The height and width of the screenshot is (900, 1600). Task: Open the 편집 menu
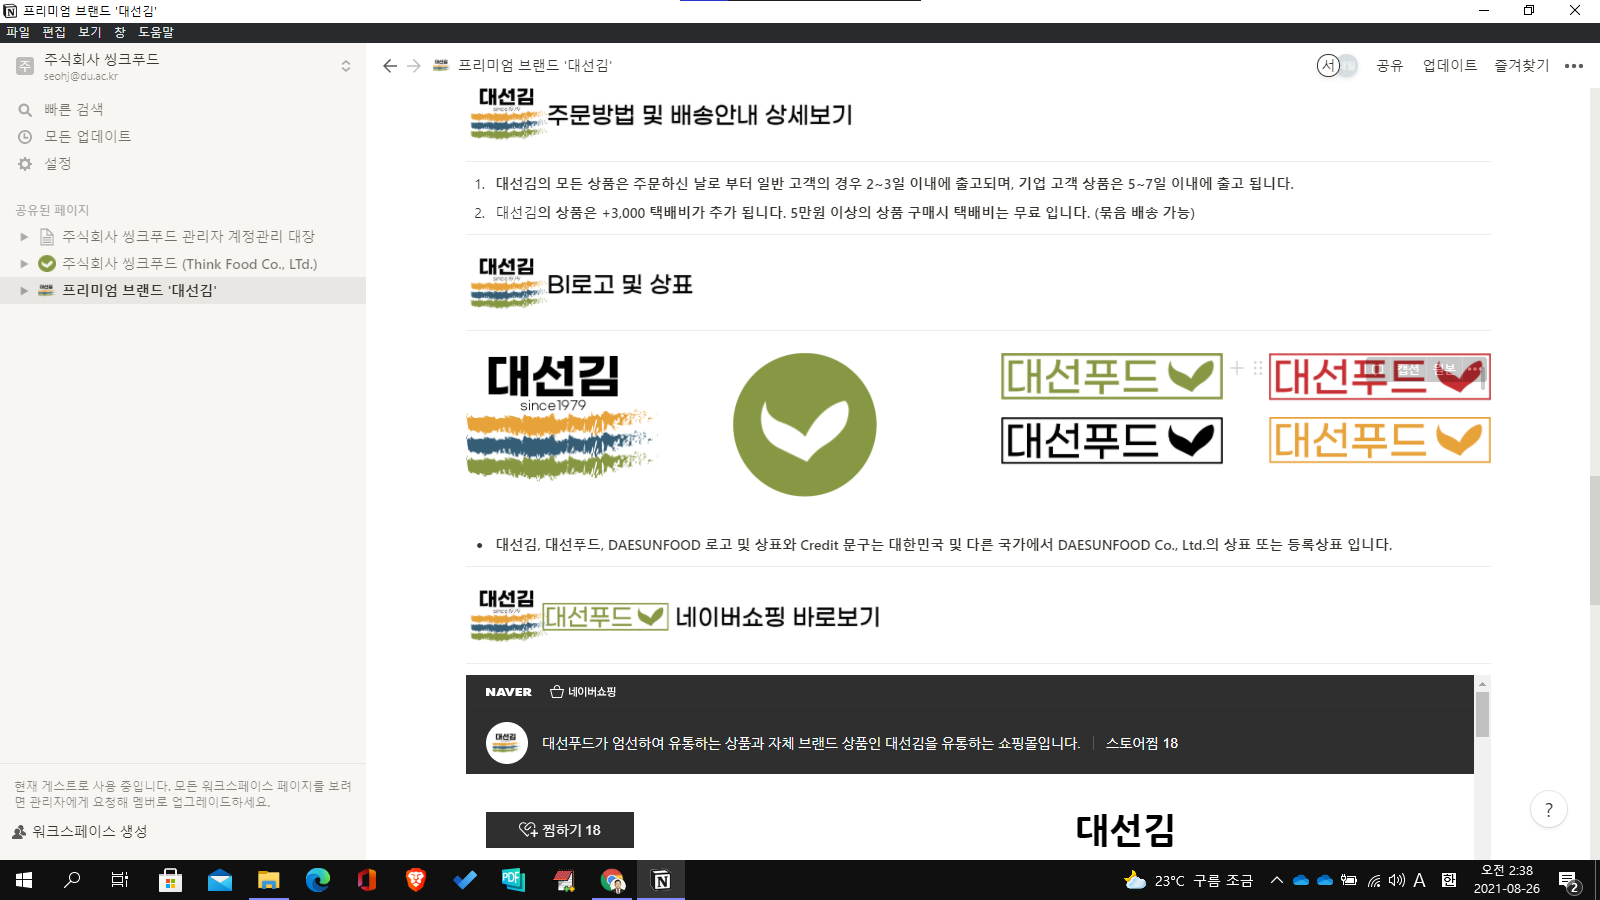pos(54,32)
